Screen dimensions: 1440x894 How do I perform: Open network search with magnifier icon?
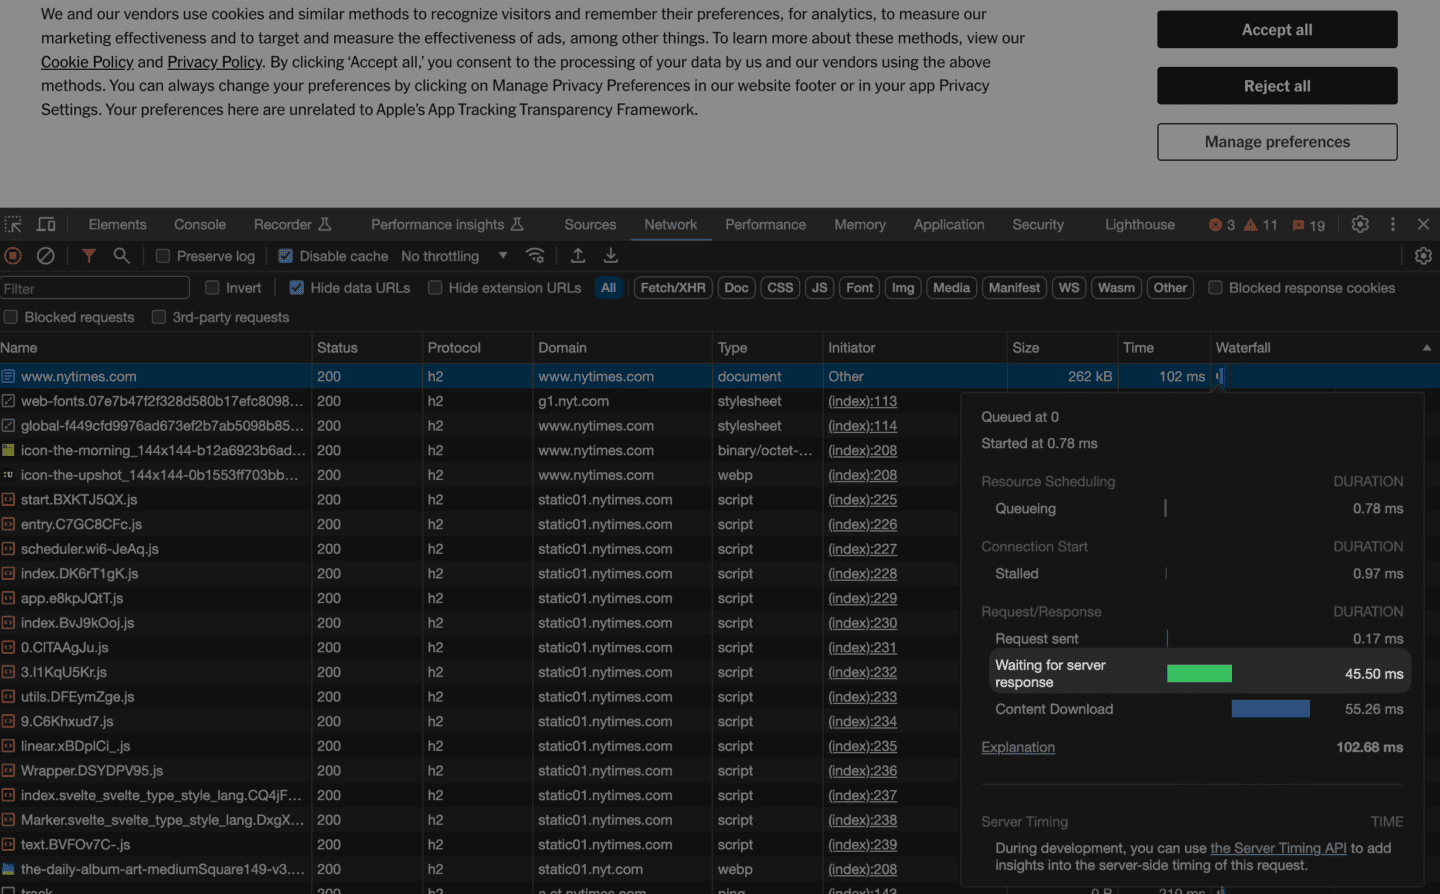(x=121, y=256)
